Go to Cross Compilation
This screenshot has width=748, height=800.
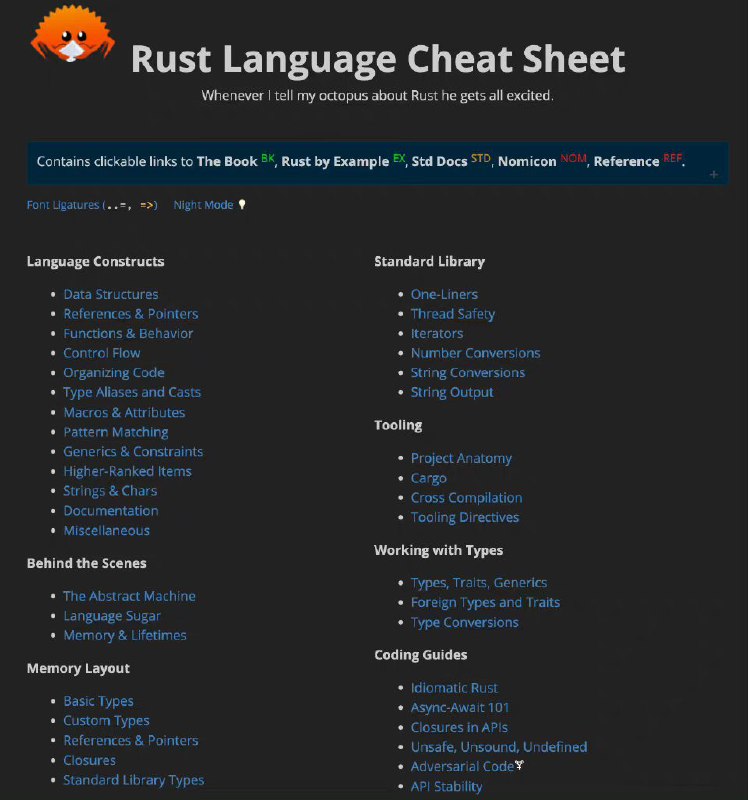pos(467,498)
